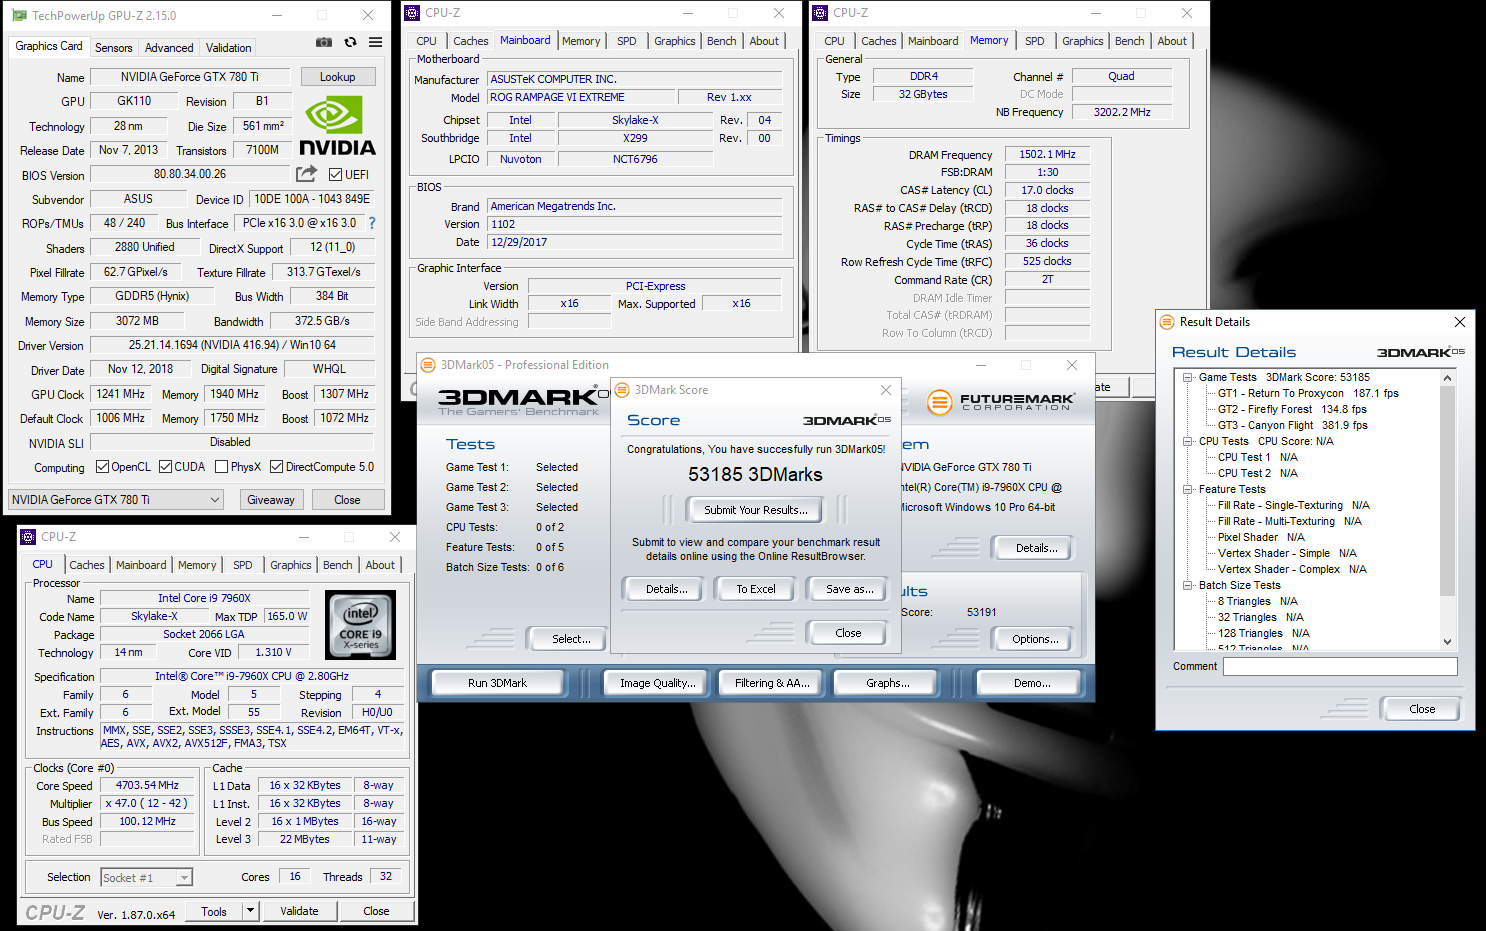This screenshot has width=1486, height=931.
Task: Click the CPU-Z Memory window title icon
Action: (820, 13)
